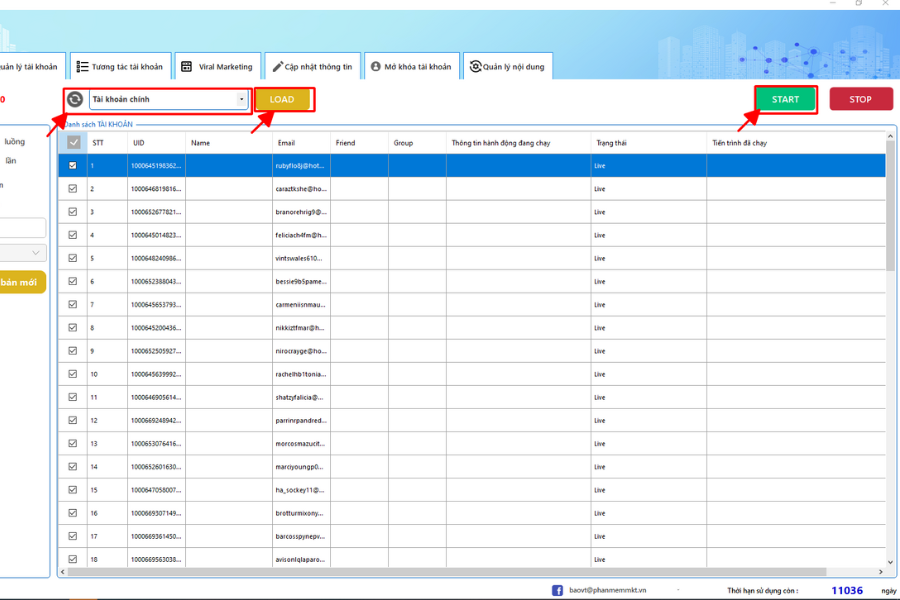Uncheck the checkbox for row 5

(73, 258)
